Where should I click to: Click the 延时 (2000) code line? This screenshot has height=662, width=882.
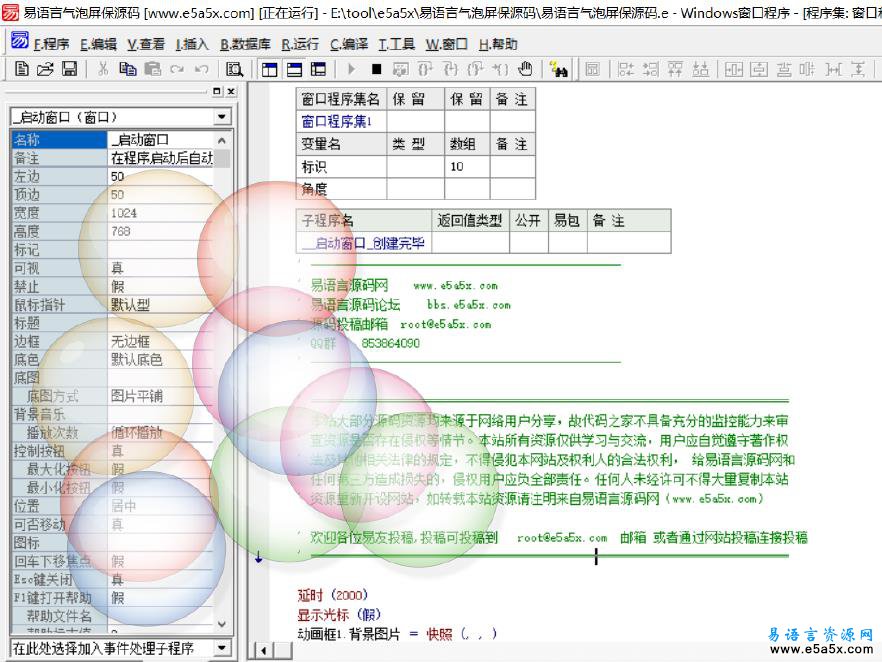click(x=332, y=595)
